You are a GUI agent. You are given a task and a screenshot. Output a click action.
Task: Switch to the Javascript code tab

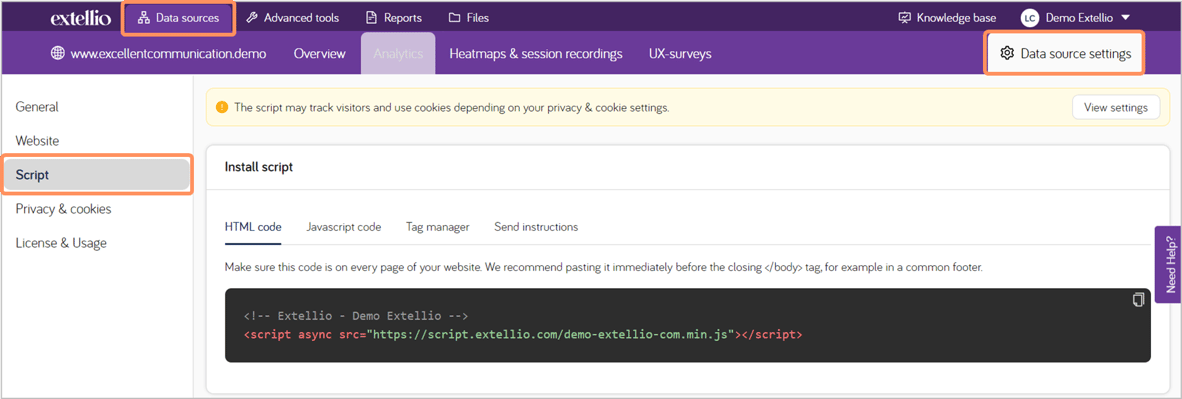(x=344, y=227)
